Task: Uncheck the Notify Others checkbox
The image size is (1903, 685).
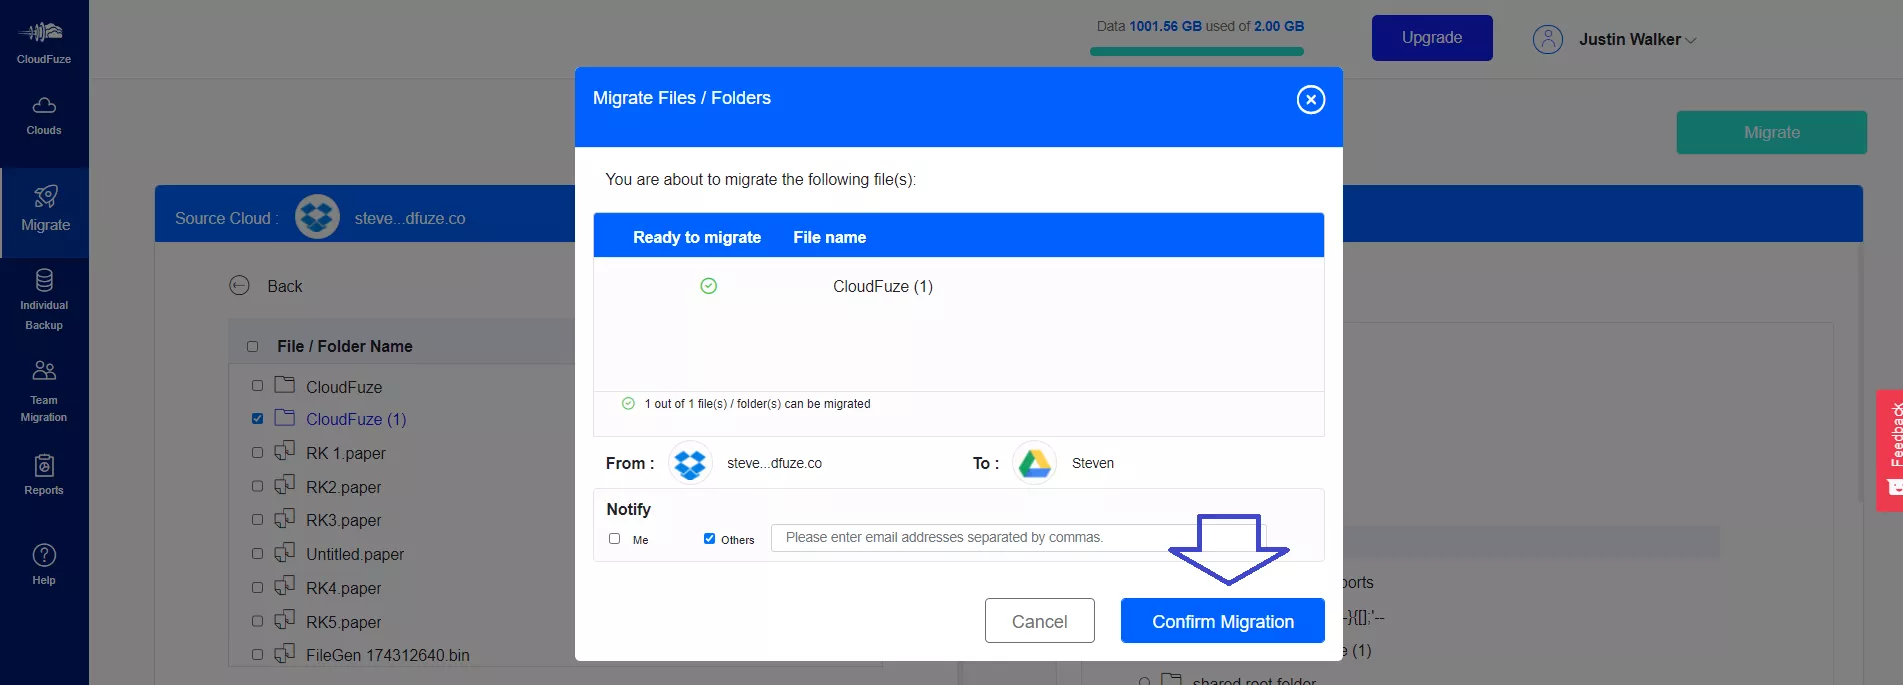Action: click(x=709, y=538)
